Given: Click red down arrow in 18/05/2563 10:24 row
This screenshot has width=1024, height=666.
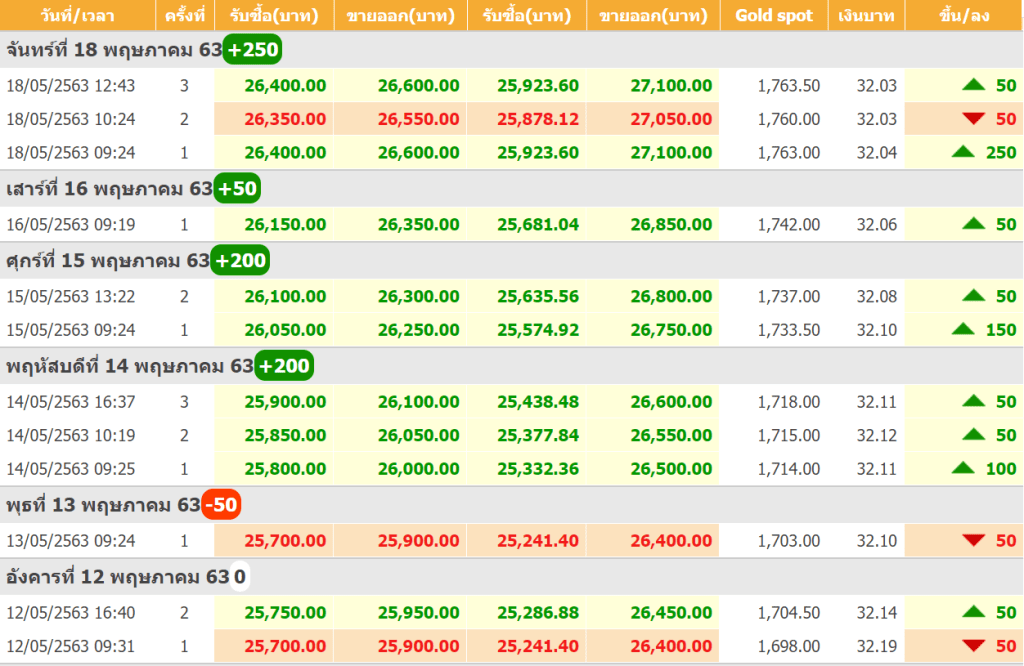Looking at the screenshot, I should click(975, 120).
